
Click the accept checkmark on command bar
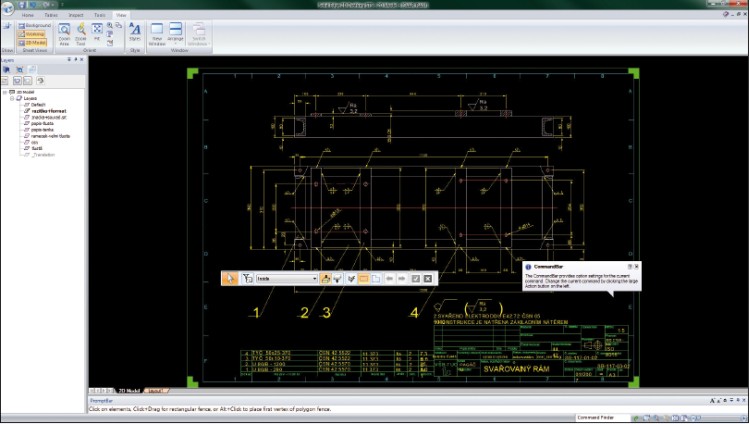coord(415,278)
